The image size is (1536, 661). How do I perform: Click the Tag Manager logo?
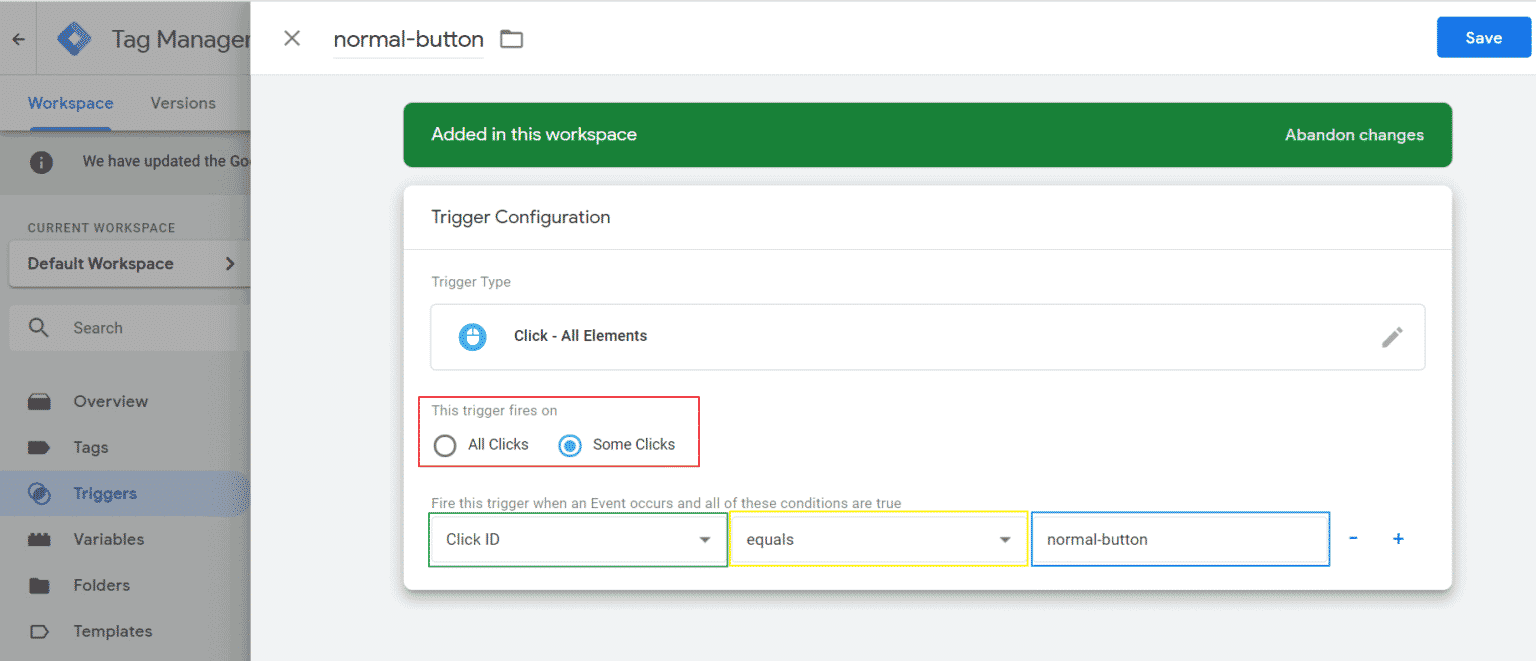pyautogui.click(x=75, y=38)
